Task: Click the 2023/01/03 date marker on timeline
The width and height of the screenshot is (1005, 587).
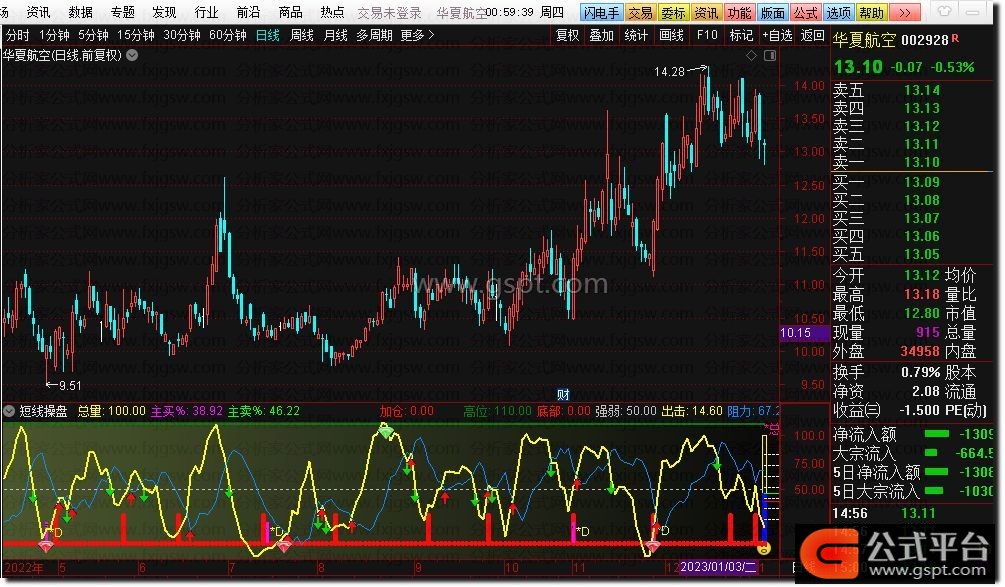Action: tap(718, 567)
